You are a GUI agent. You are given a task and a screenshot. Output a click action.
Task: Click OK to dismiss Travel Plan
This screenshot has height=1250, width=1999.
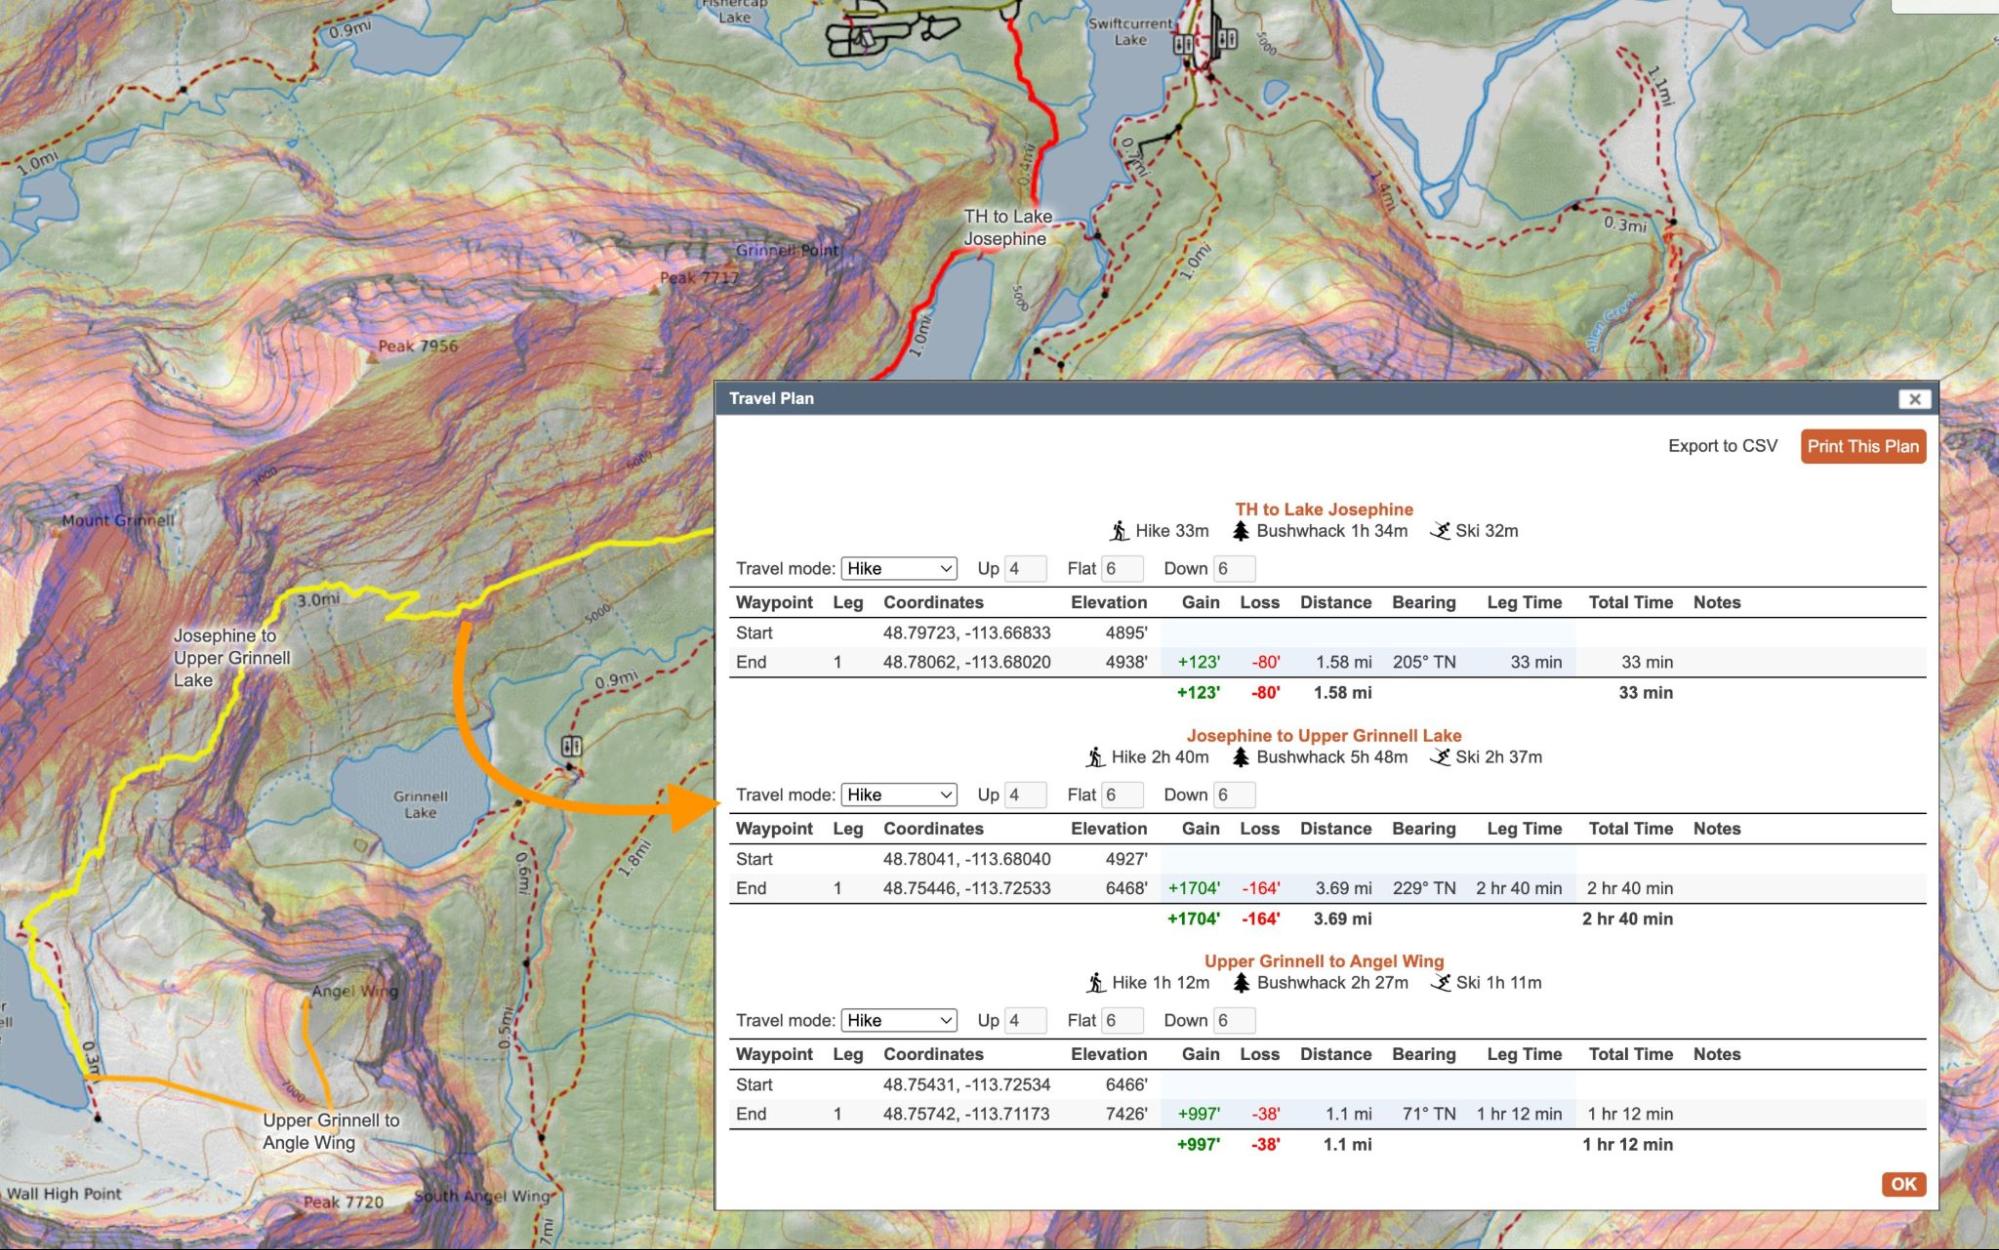pos(1902,1184)
